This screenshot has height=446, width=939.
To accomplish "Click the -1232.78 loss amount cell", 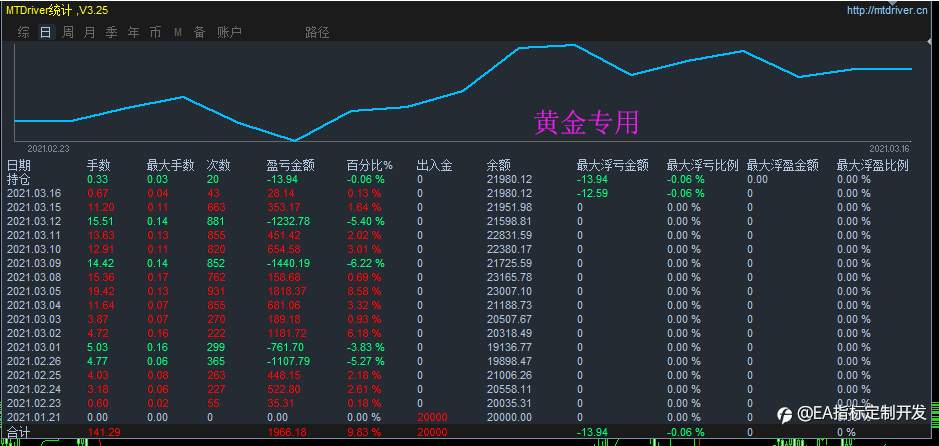I will [287, 221].
